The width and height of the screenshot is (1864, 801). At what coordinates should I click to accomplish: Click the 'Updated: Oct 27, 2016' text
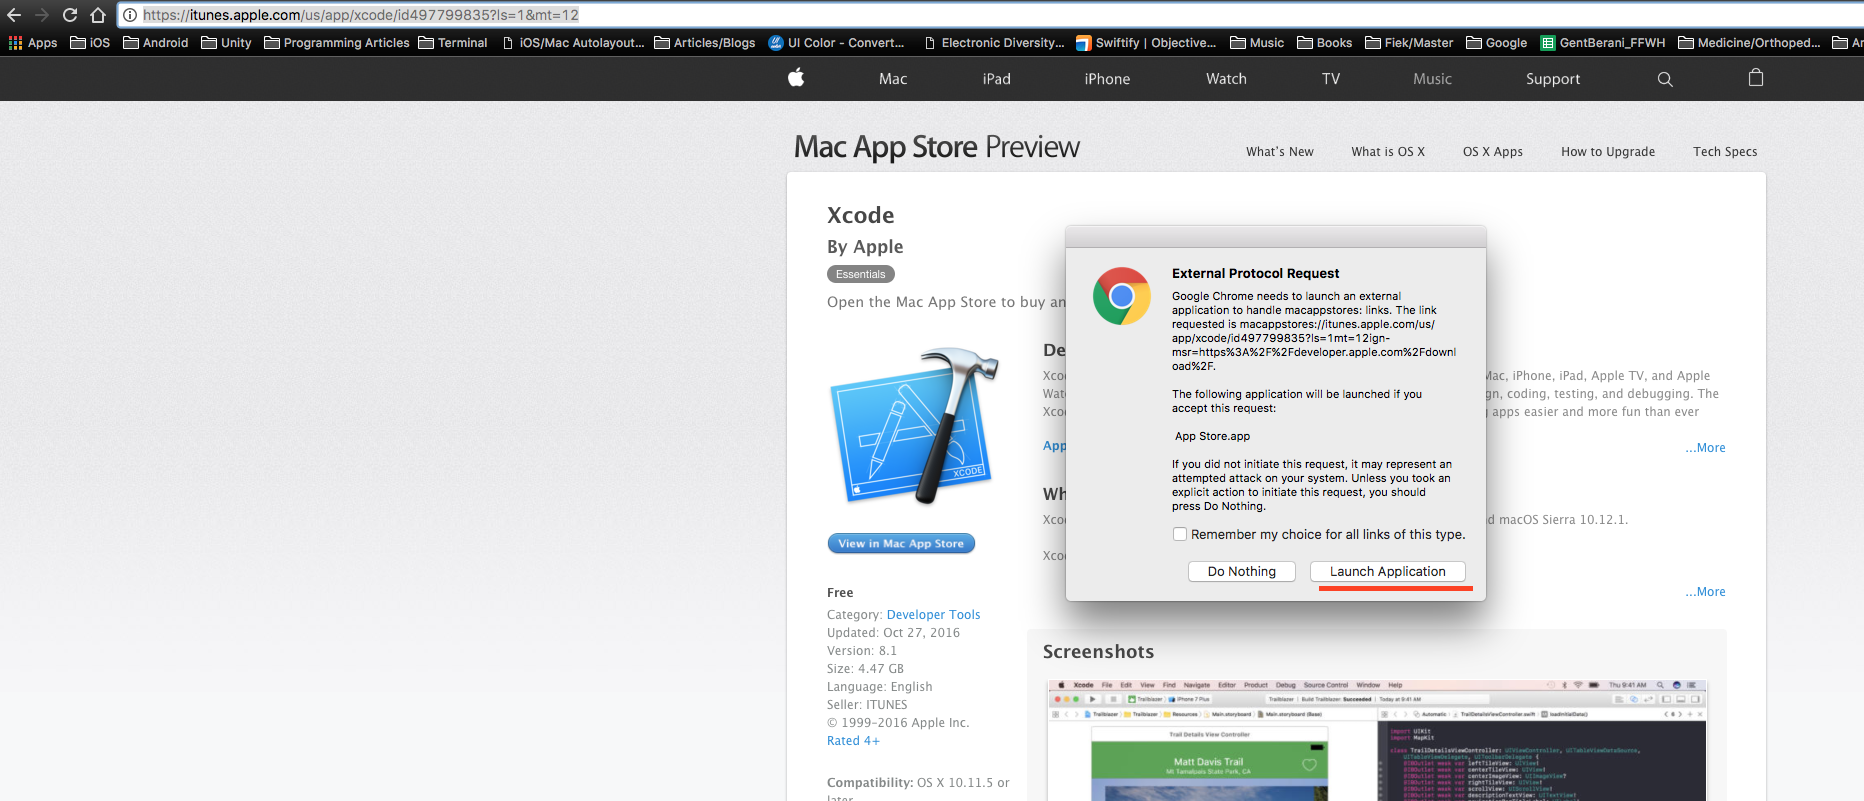893,633
